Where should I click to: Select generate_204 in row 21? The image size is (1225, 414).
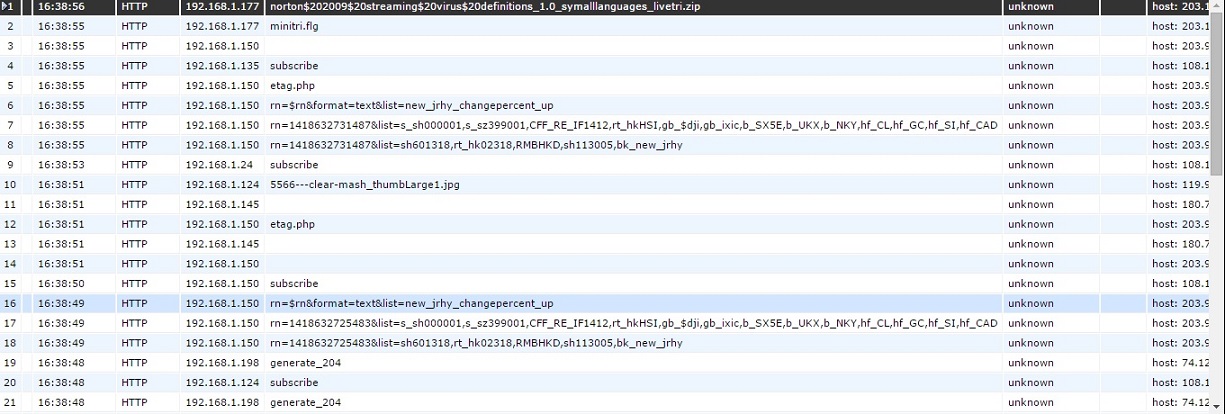click(x=305, y=403)
